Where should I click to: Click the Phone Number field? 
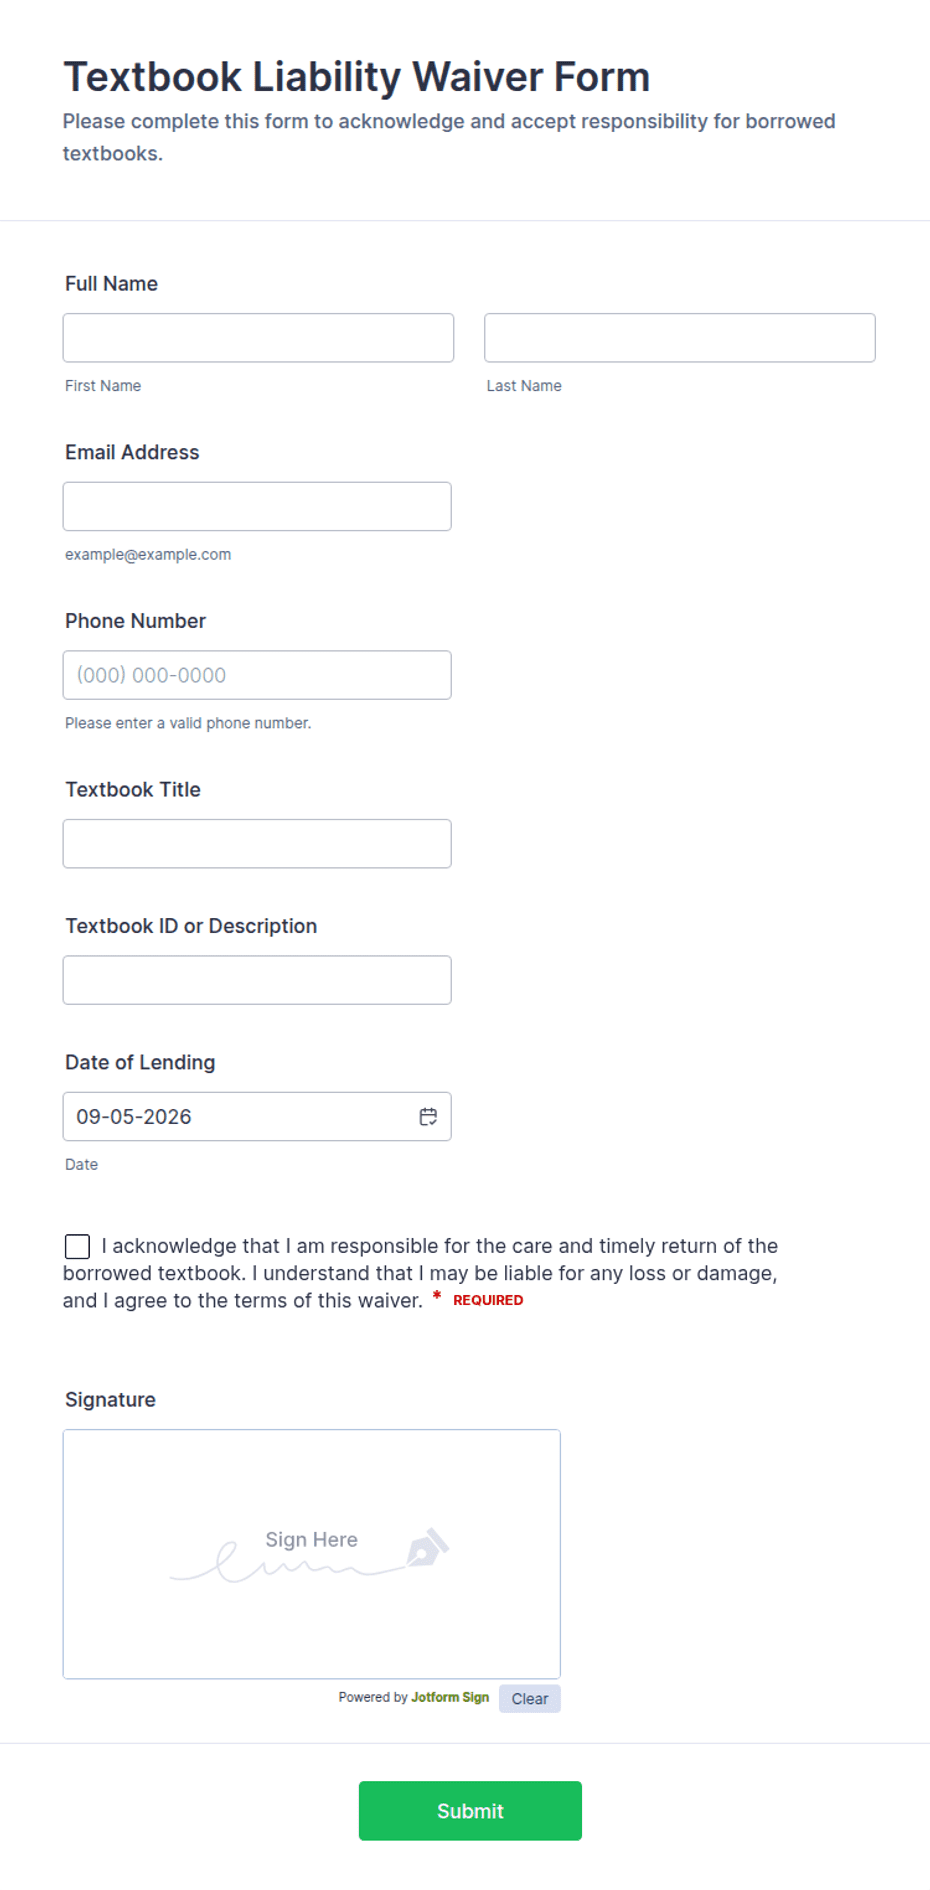(257, 675)
